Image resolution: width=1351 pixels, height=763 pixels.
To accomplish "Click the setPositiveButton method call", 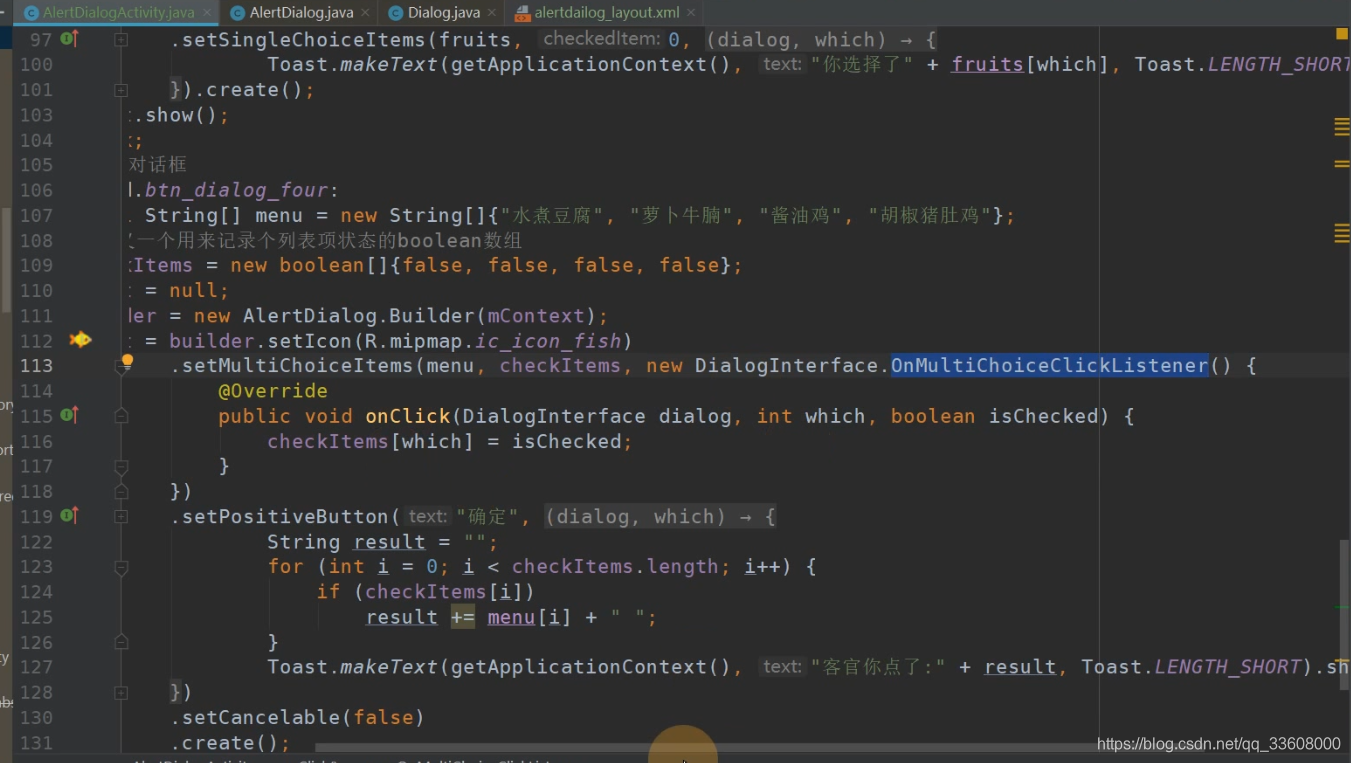I will 285,517.
